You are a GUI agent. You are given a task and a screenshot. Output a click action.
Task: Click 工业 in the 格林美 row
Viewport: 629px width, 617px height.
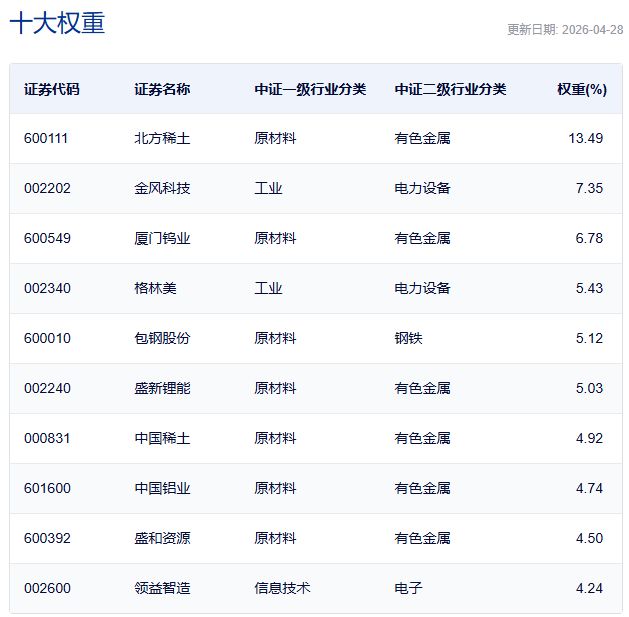pos(268,288)
